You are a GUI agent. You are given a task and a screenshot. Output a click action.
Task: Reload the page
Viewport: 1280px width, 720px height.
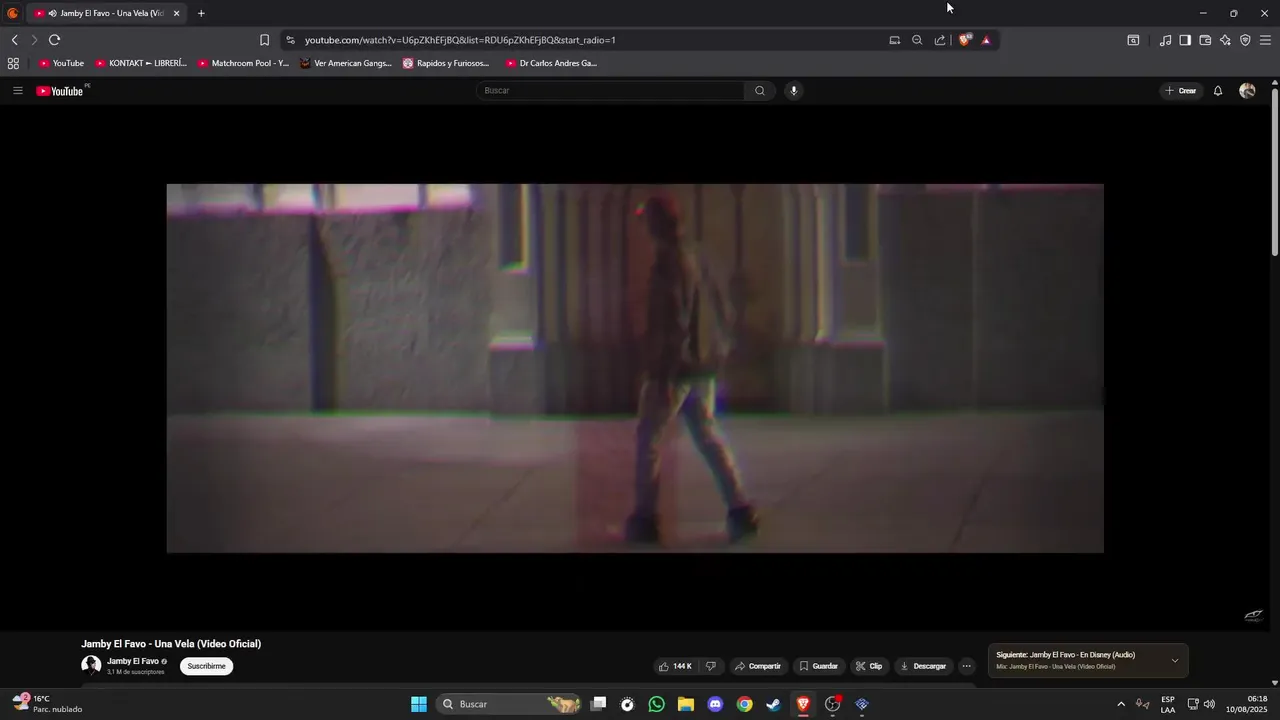(54, 40)
